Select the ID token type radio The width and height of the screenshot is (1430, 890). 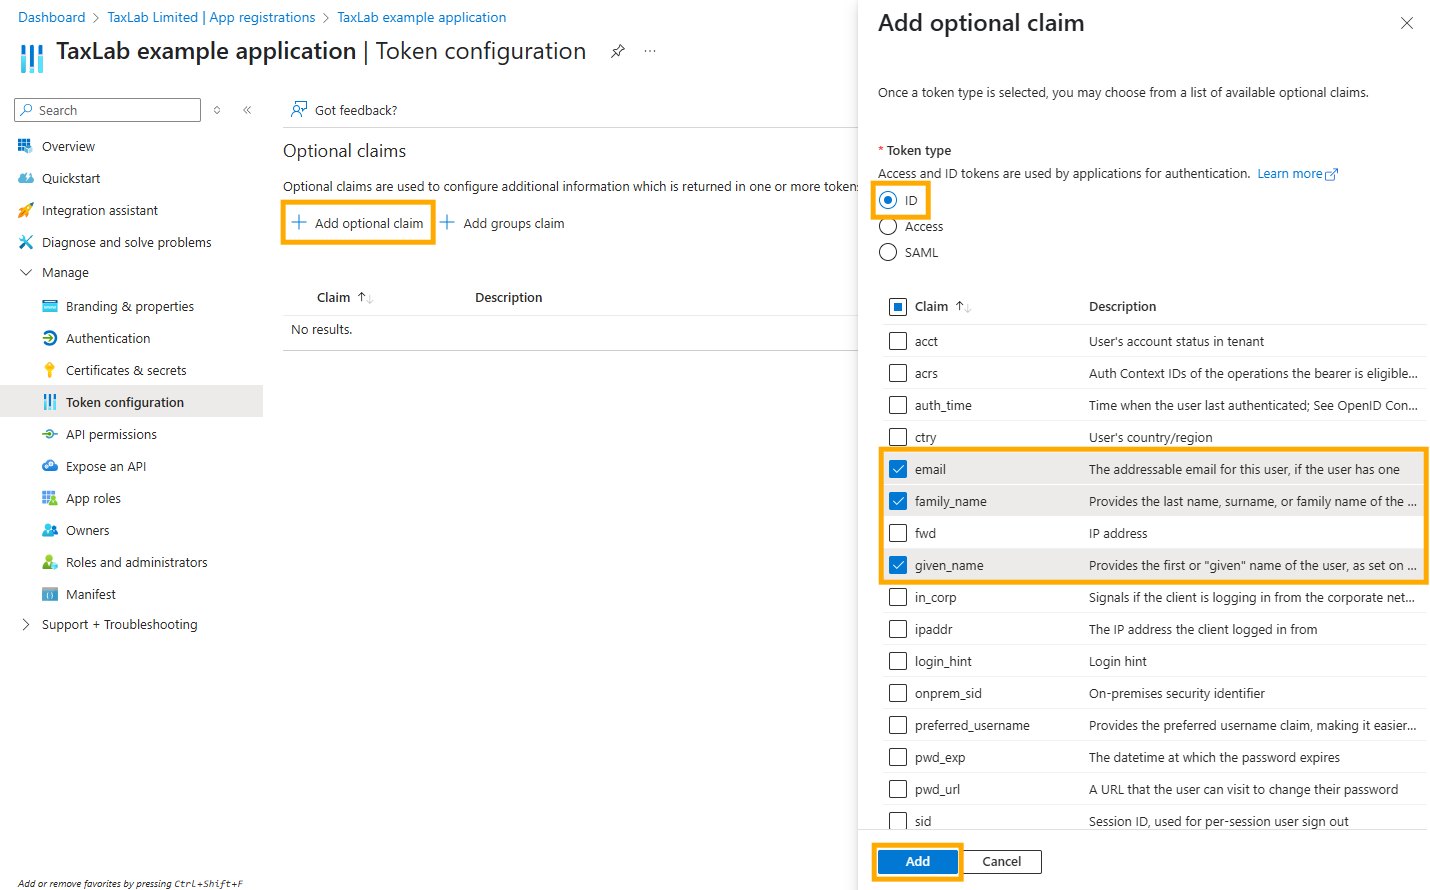point(888,200)
